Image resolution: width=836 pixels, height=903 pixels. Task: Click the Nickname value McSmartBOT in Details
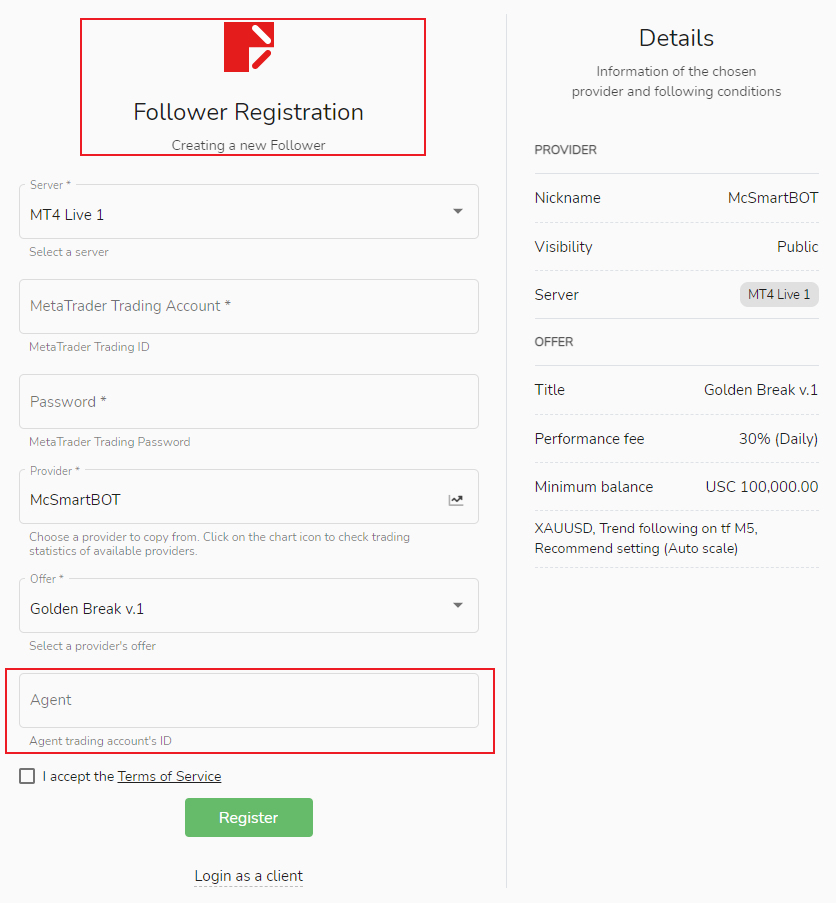(x=773, y=198)
